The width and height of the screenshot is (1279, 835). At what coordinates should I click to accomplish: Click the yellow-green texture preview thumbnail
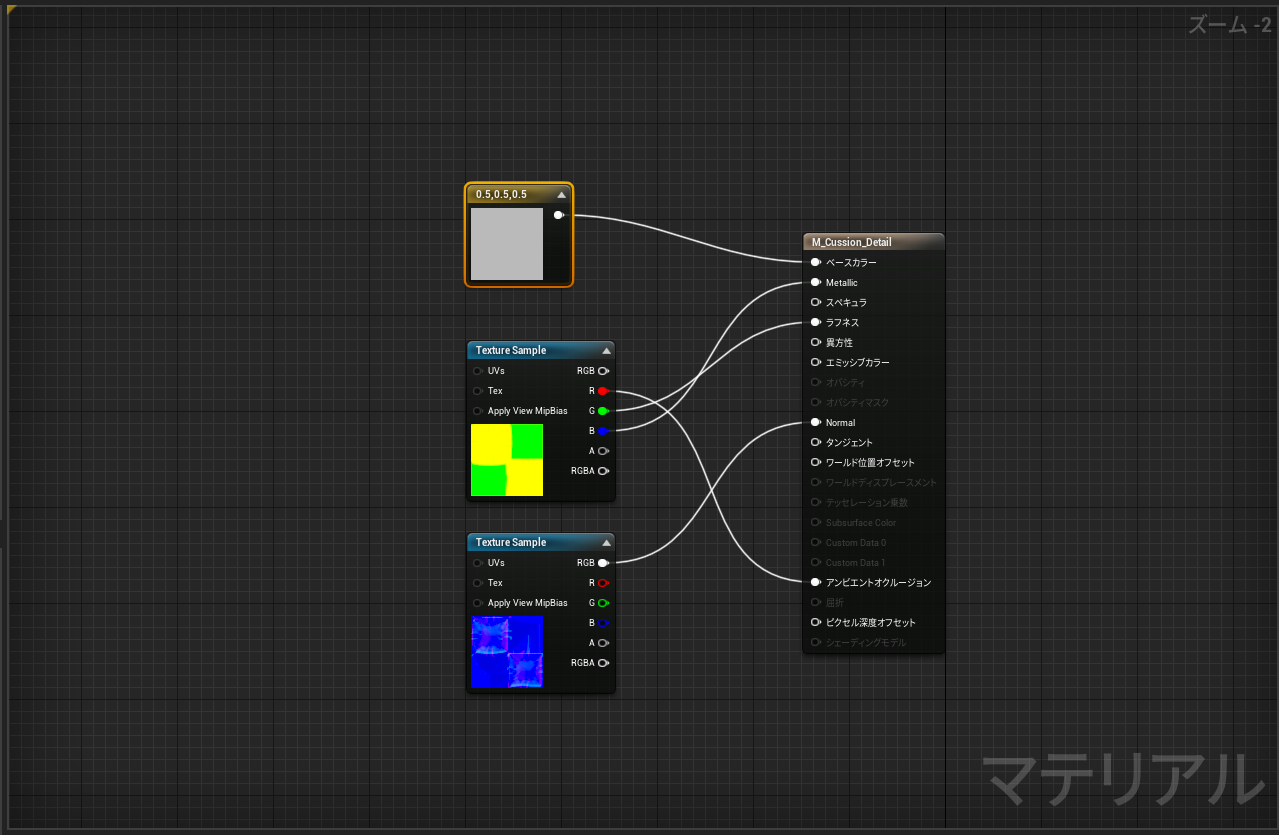tap(507, 460)
